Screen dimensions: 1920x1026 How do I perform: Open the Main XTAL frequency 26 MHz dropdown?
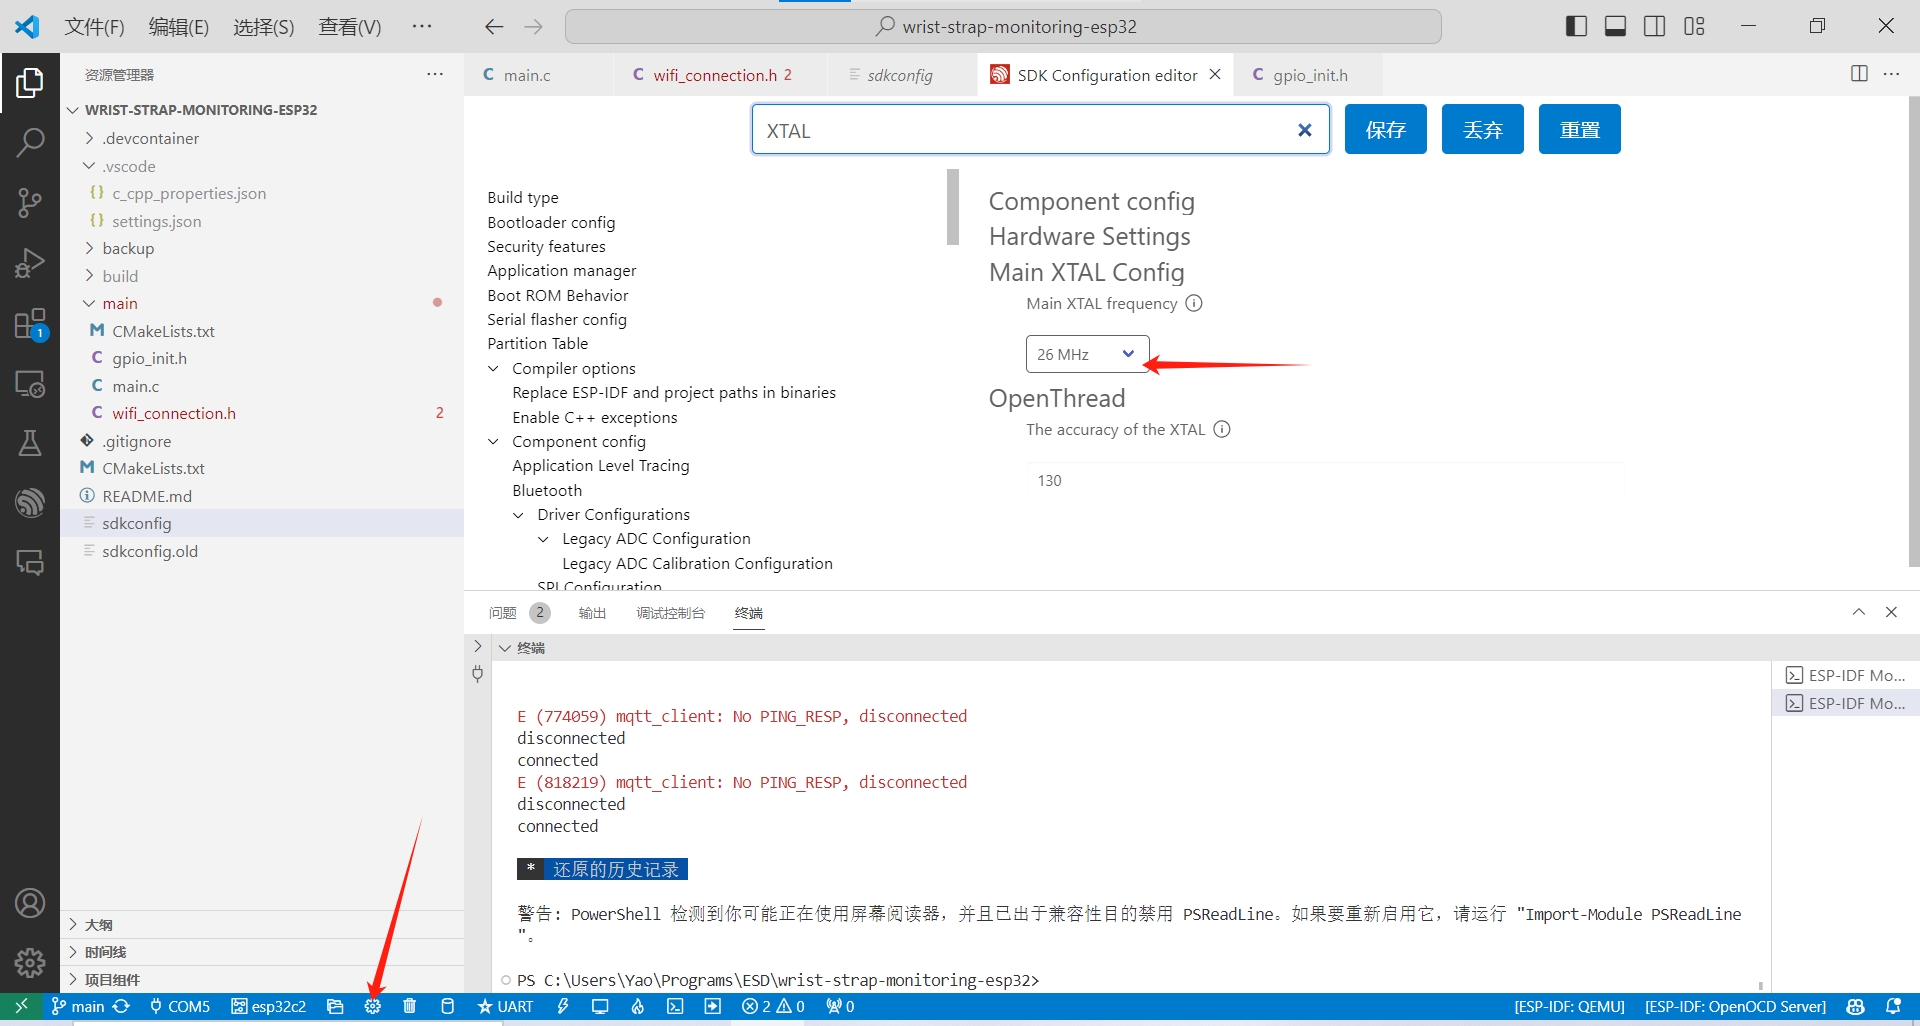(1087, 354)
